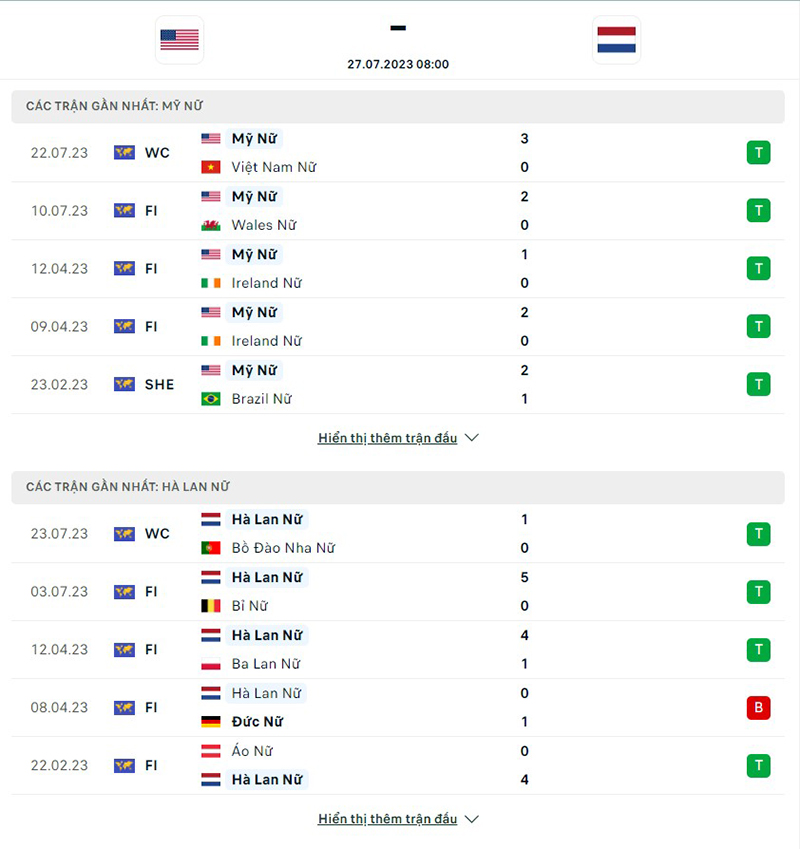Click the Brazil flag icon

tap(211, 399)
